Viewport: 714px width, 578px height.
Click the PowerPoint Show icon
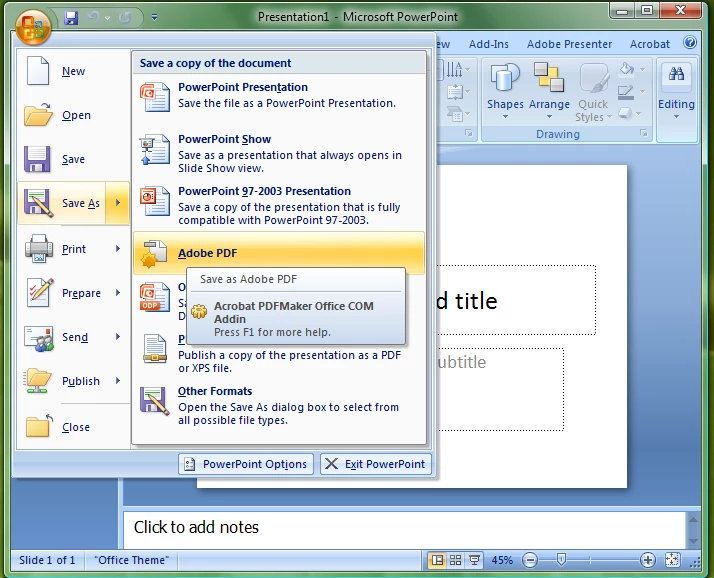(154, 149)
